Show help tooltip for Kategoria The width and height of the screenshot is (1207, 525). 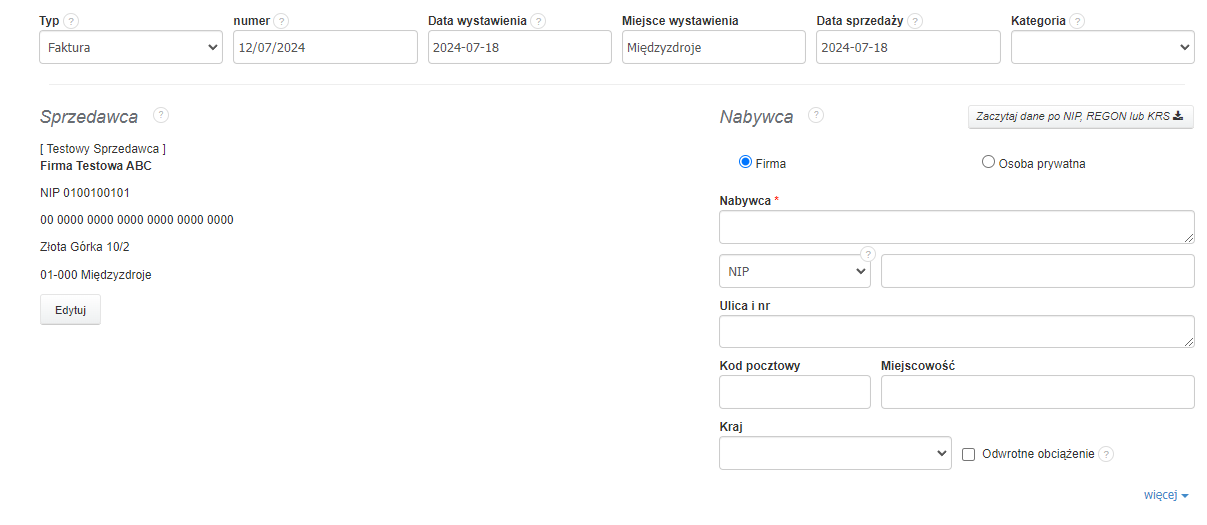click(x=1077, y=21)
